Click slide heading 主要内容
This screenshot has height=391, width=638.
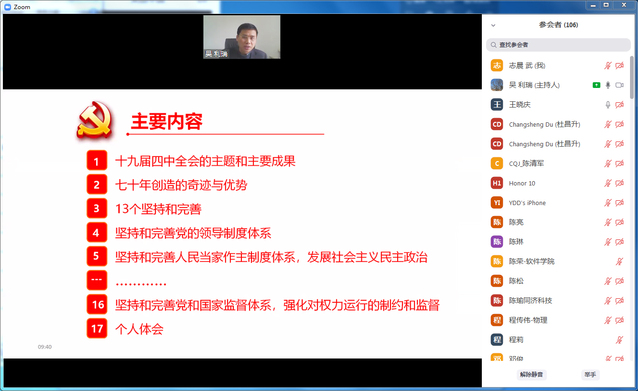(166, 121)
